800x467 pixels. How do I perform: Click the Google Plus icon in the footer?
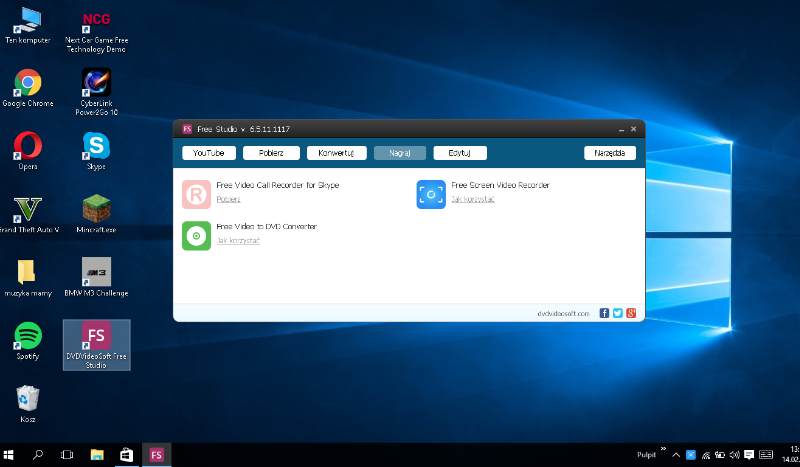pyautogui.click(x=631, y=313)
